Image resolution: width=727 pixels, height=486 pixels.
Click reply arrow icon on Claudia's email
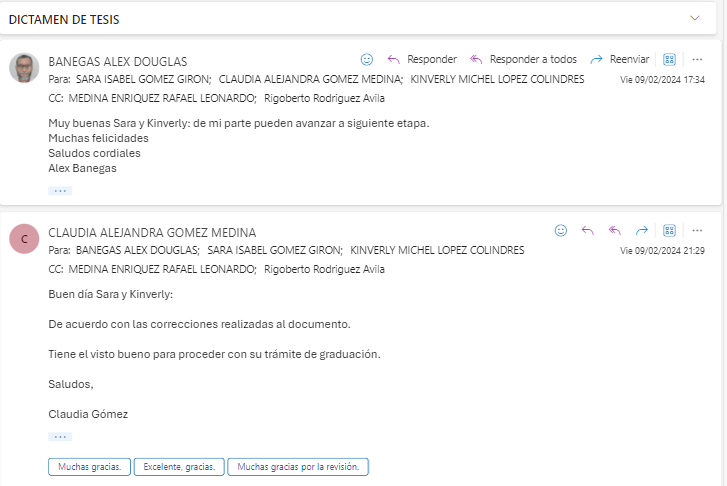point(588,230)
